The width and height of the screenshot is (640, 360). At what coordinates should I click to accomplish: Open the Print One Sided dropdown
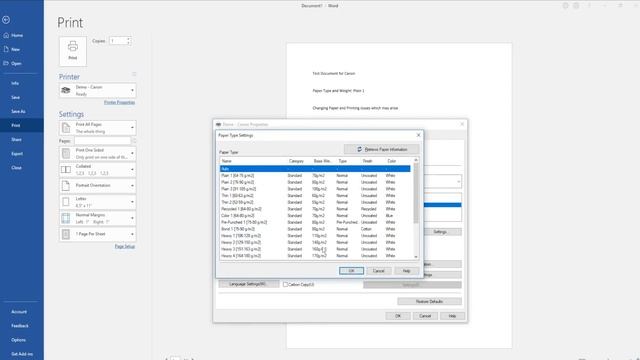click(98, 153)
